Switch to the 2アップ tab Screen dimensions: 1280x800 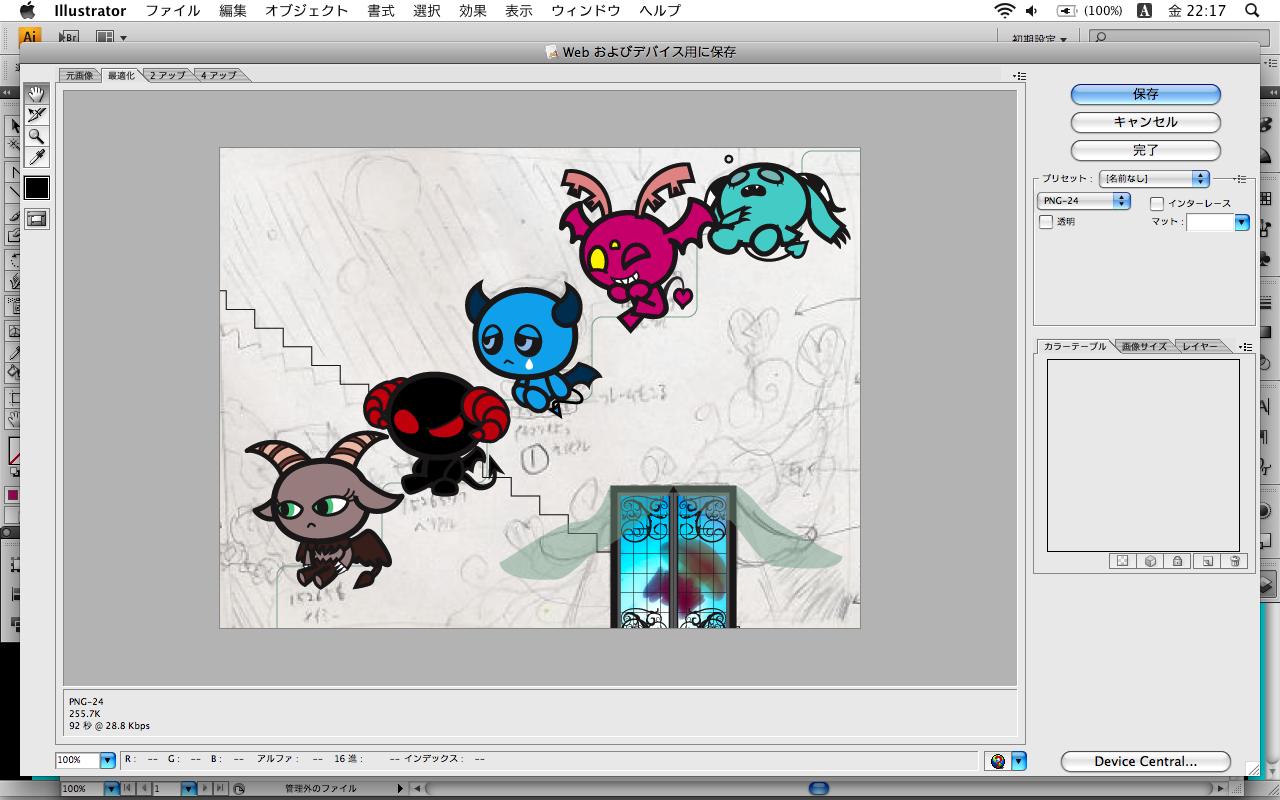[167, 76]
